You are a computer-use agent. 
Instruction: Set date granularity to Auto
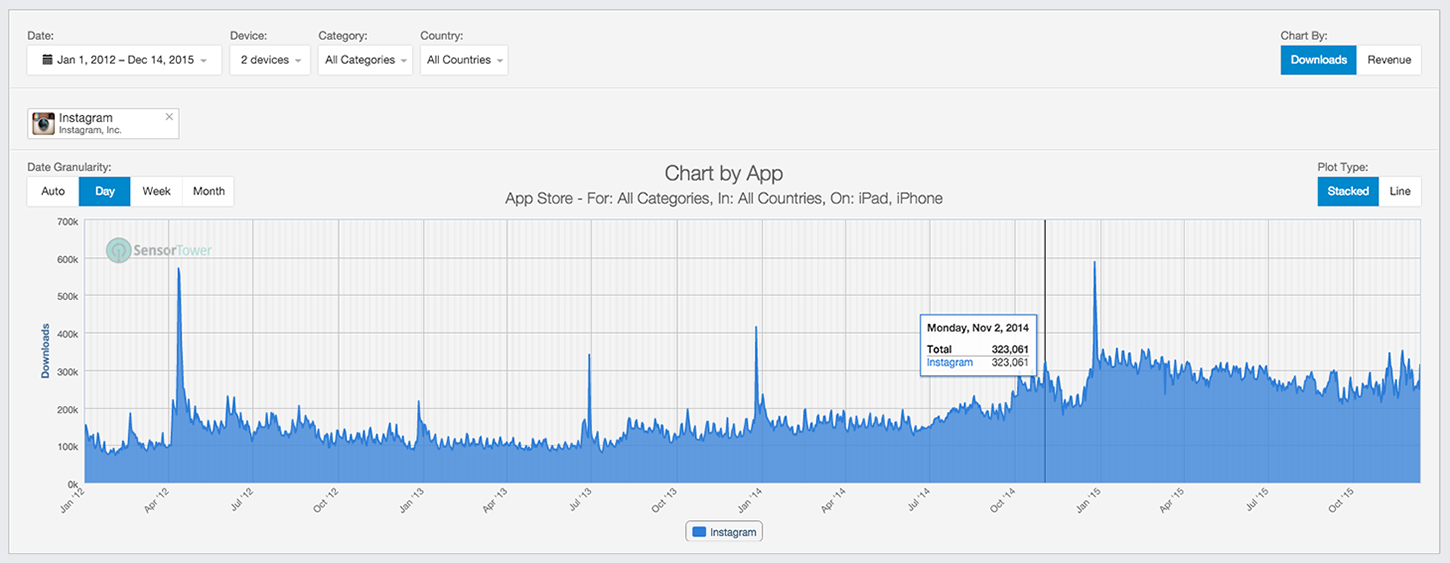coord(53,191)
